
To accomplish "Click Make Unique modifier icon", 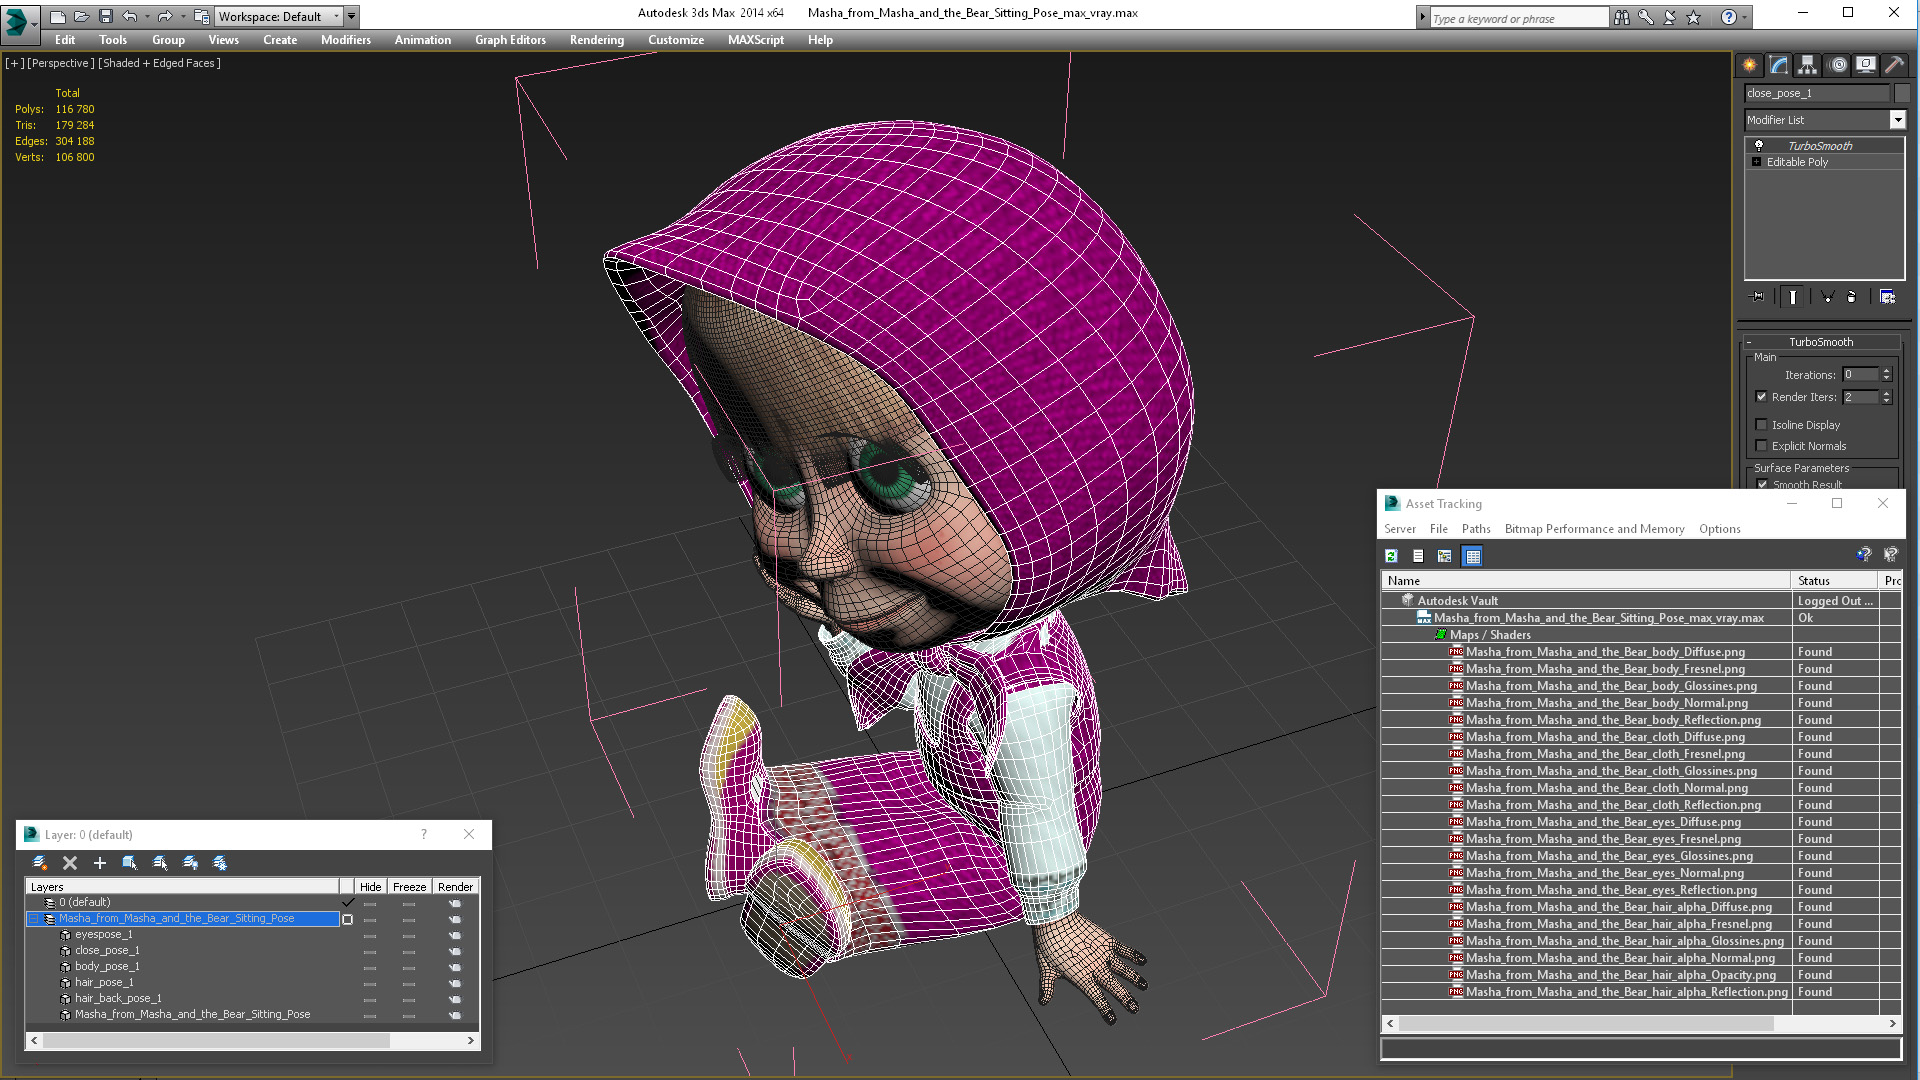I will click(x=1828, y=297).
